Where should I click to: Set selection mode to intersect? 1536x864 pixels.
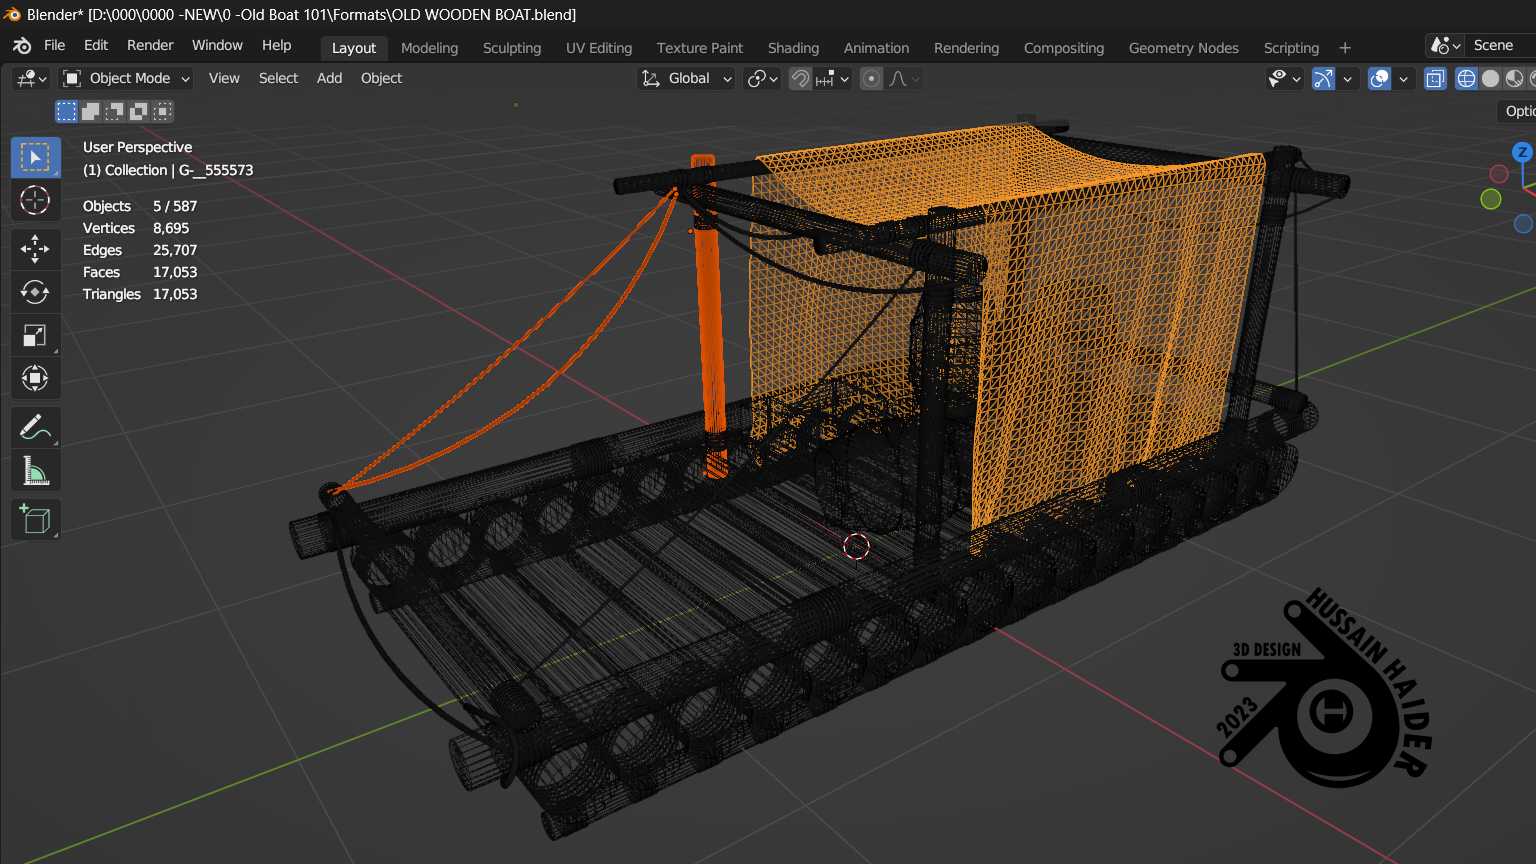tap(162, 111)
